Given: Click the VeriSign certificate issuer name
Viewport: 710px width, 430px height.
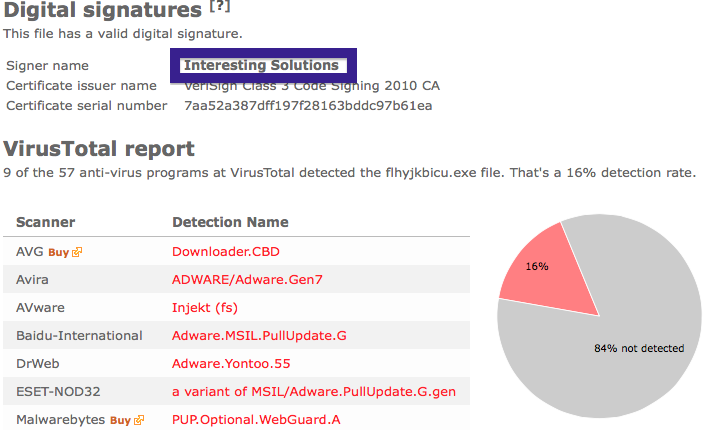Looking at the screenshot, I should click(312, 86).
